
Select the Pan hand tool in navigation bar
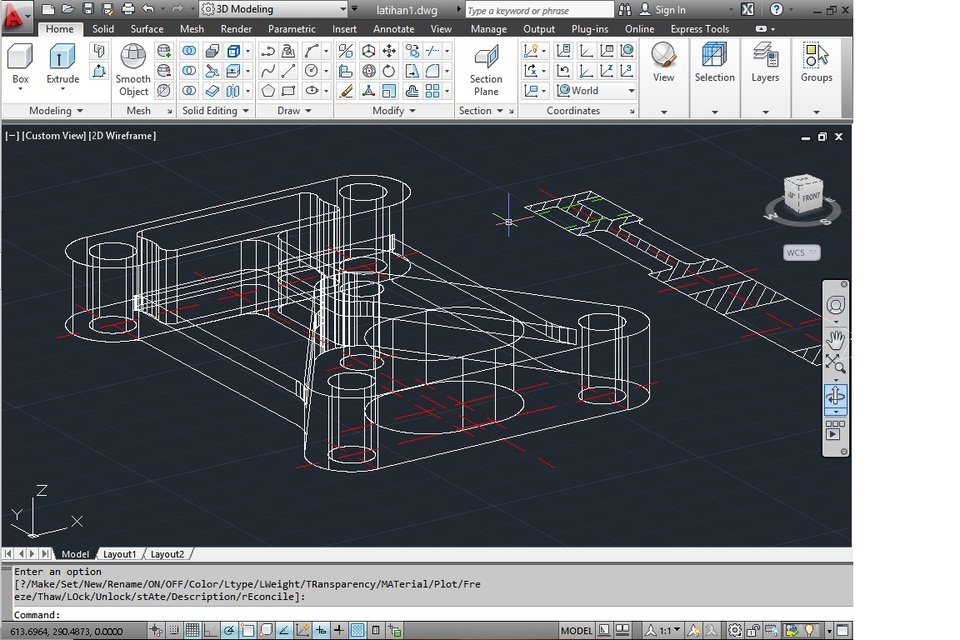point(835,339)
